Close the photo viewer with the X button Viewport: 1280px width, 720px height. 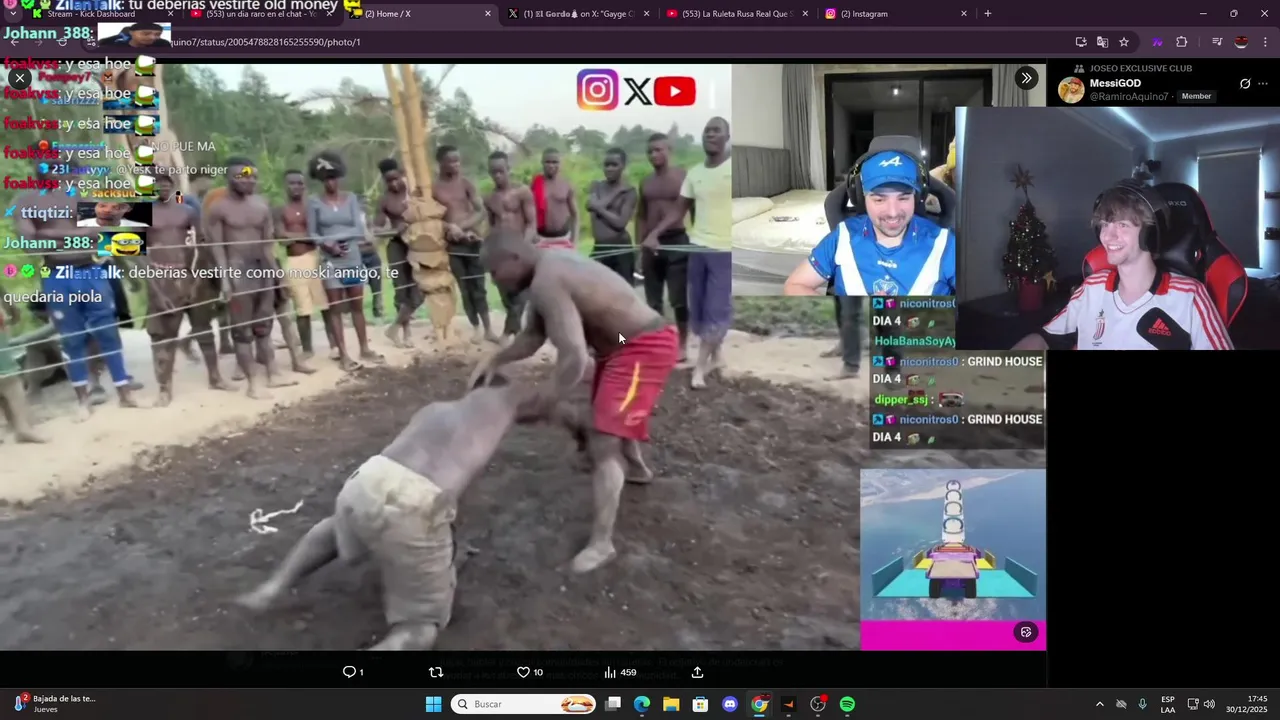coord(19,78)
